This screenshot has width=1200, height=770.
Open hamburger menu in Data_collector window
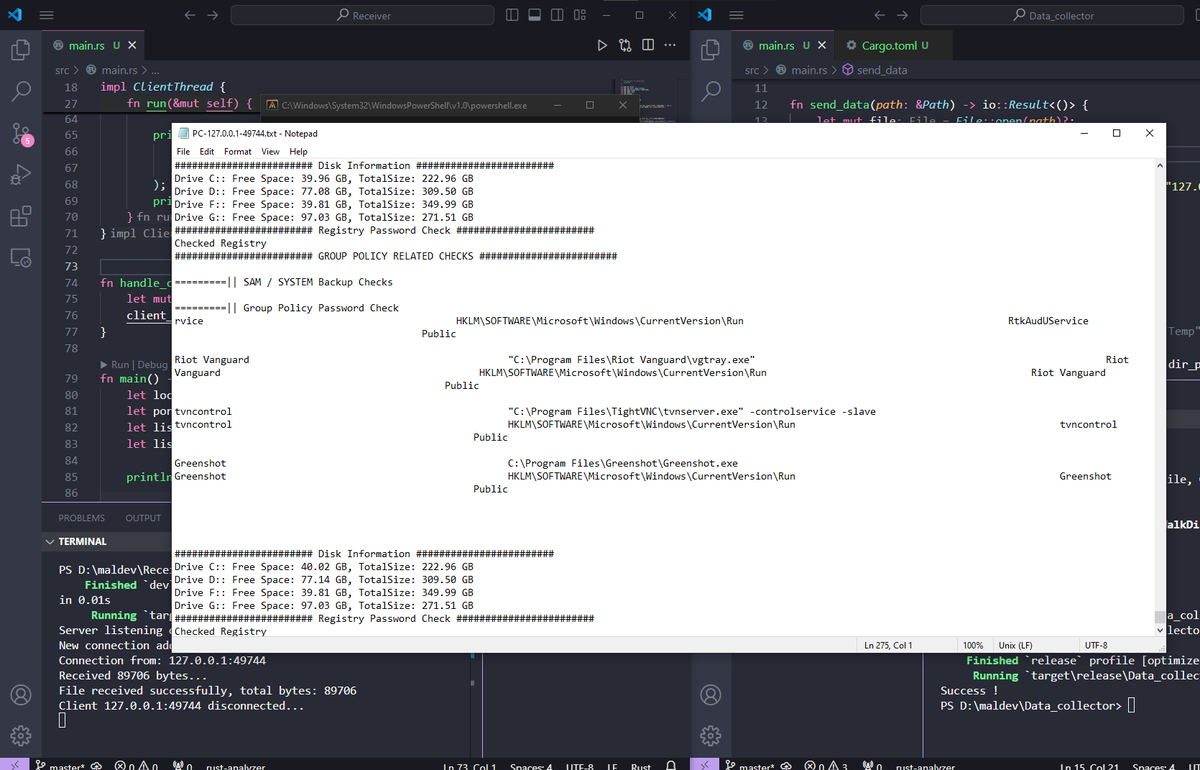pos(736,15)
